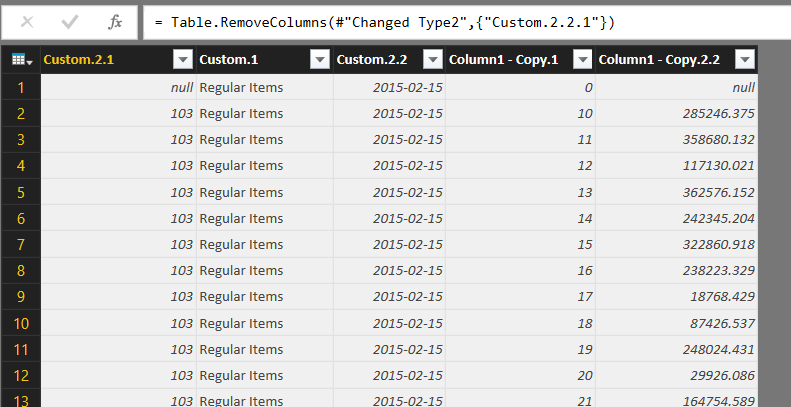The width and height of the screenshot is (791, 407).
Task: Select the Custom.1 column header
Action: (250, 61)
